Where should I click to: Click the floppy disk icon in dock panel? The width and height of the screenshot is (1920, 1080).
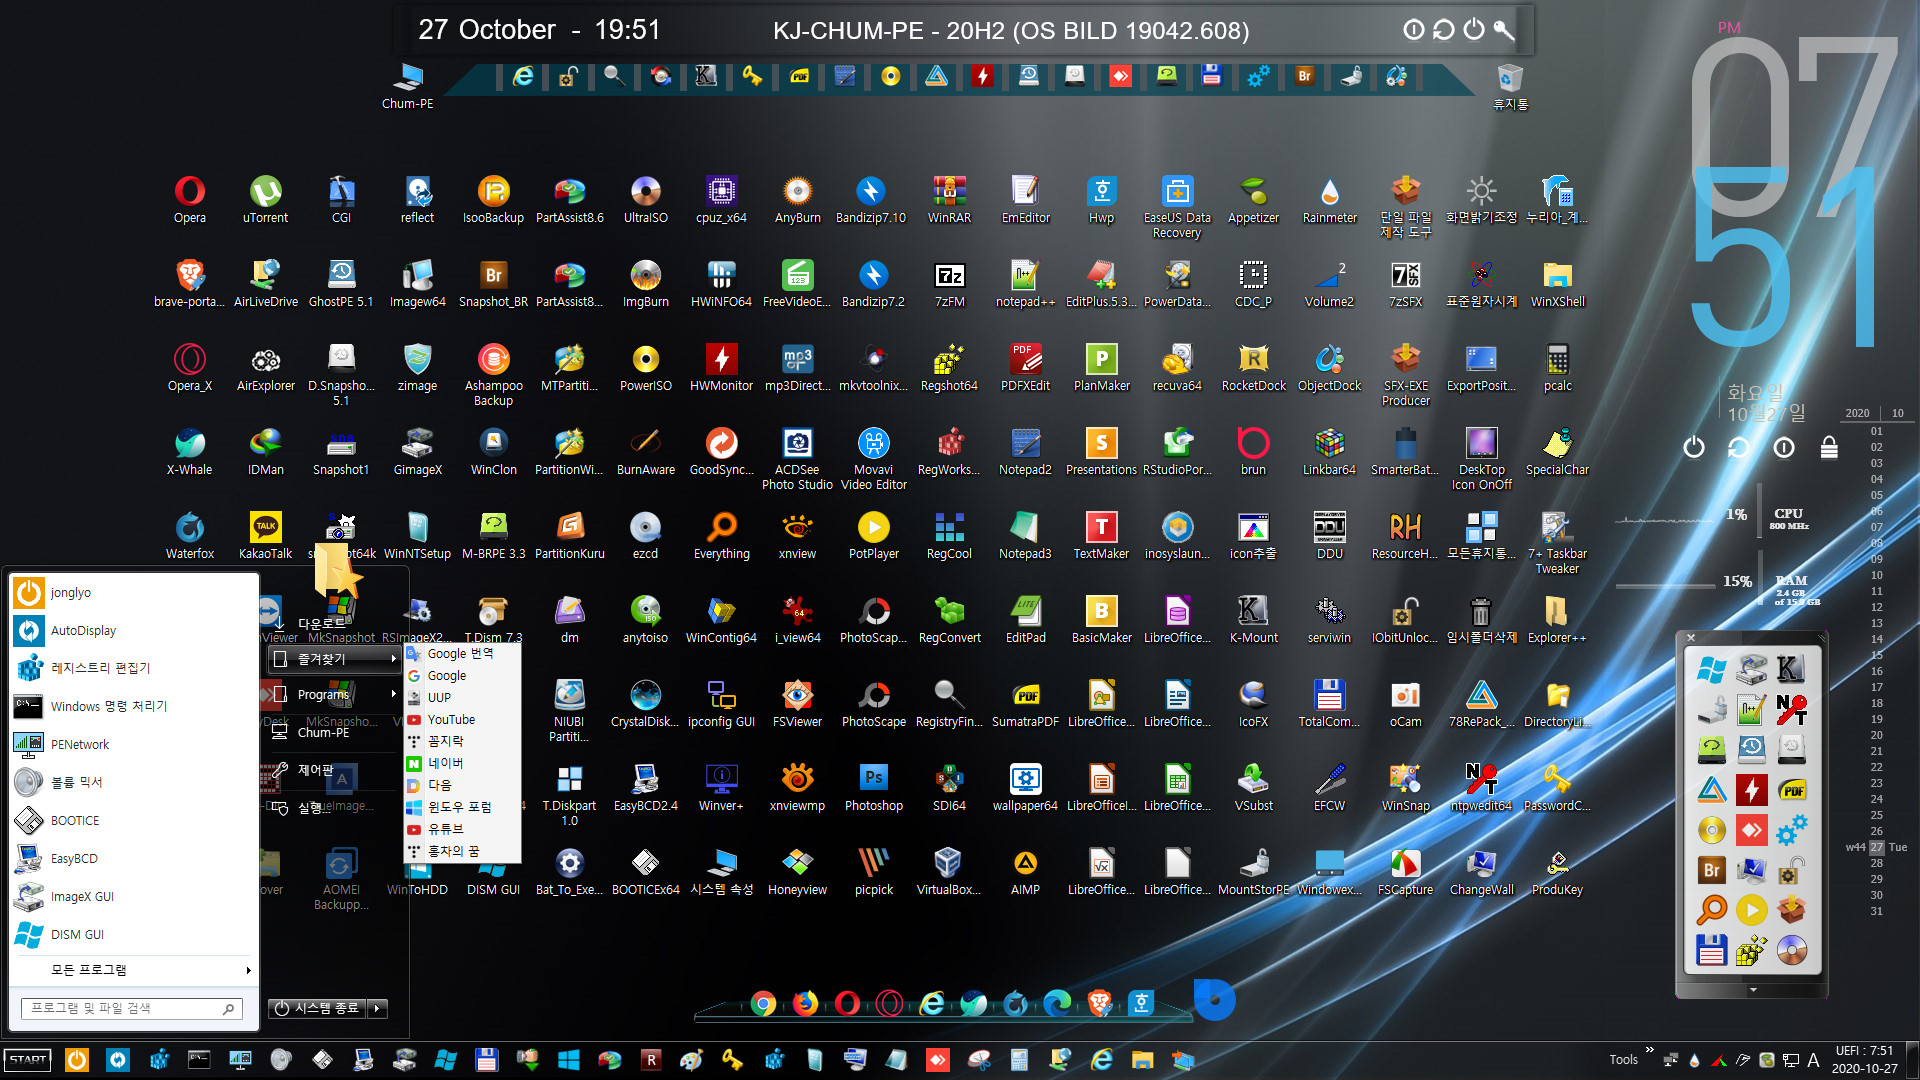tap(1712, 950)
